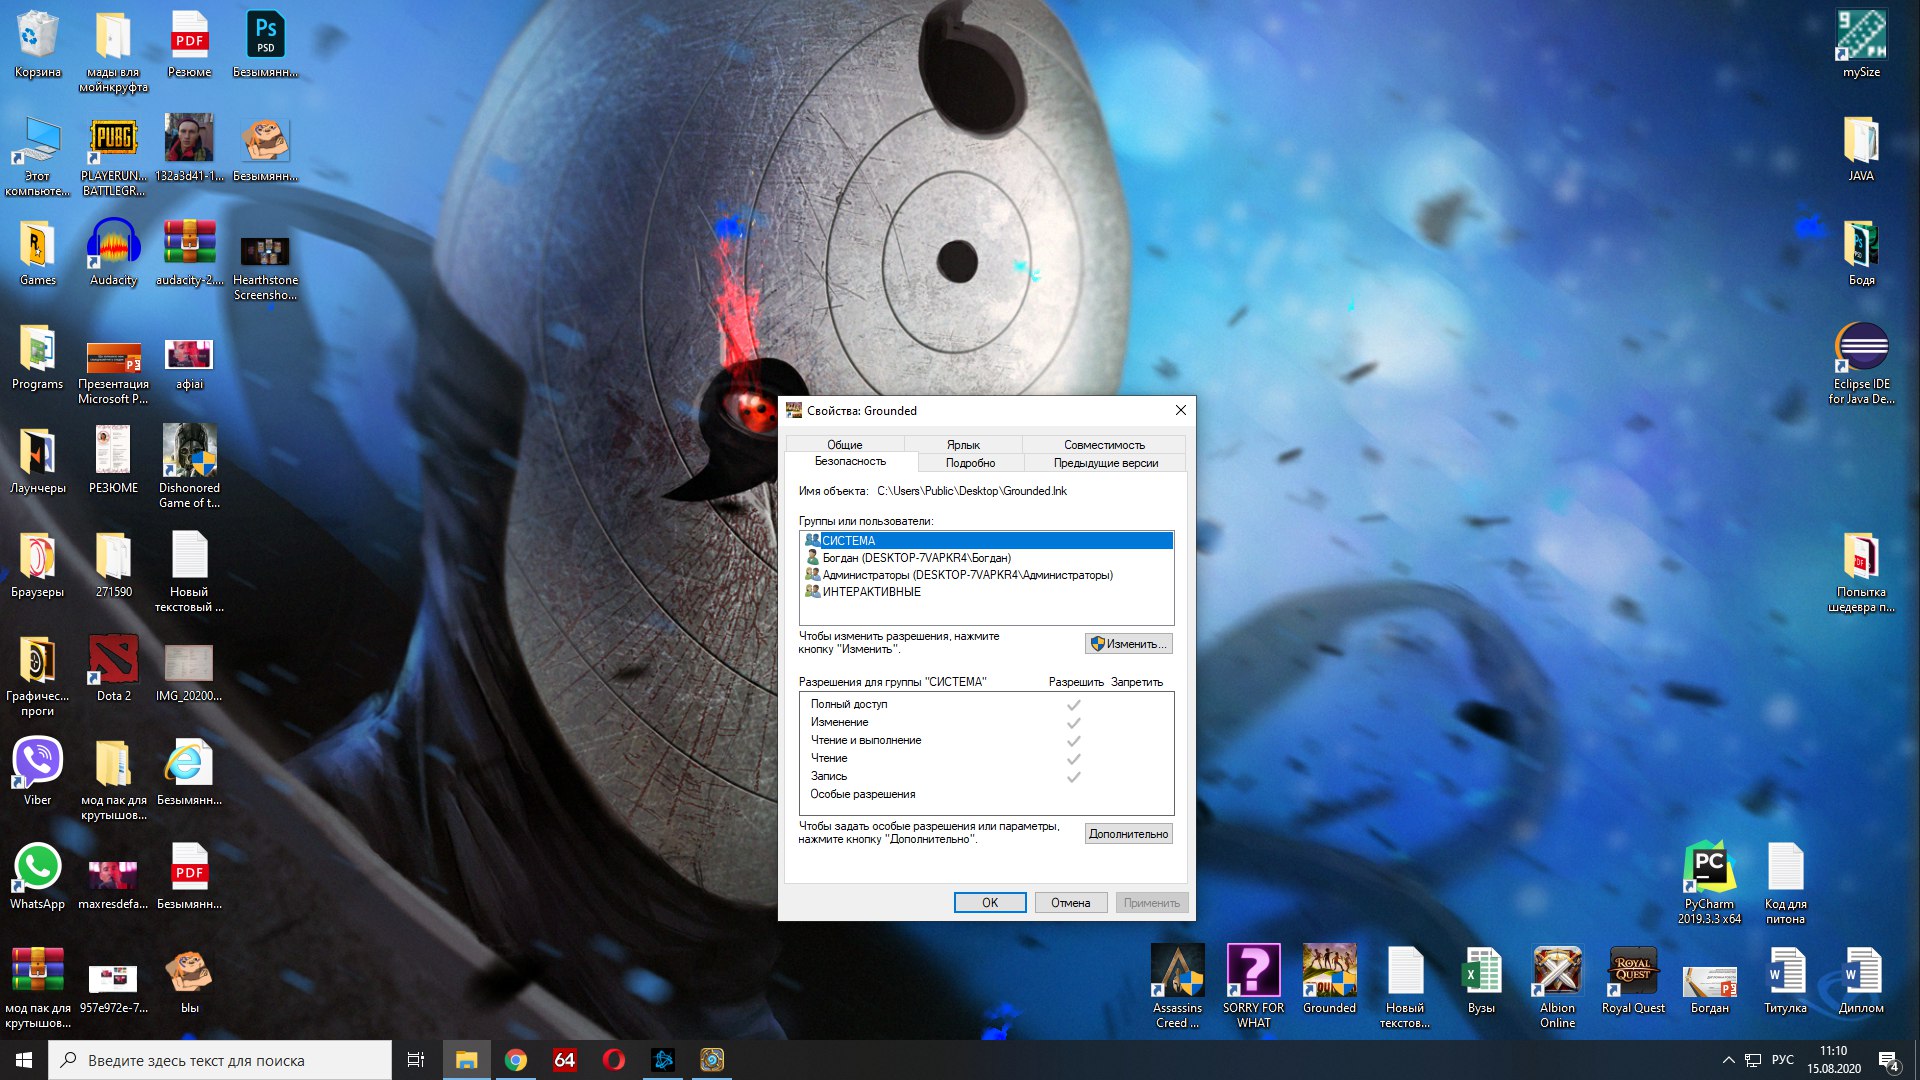The height and width of the screenshot is (1080, 1920).
Task: Select the Grounded desktop shortcut
Action: (1329, 980)
